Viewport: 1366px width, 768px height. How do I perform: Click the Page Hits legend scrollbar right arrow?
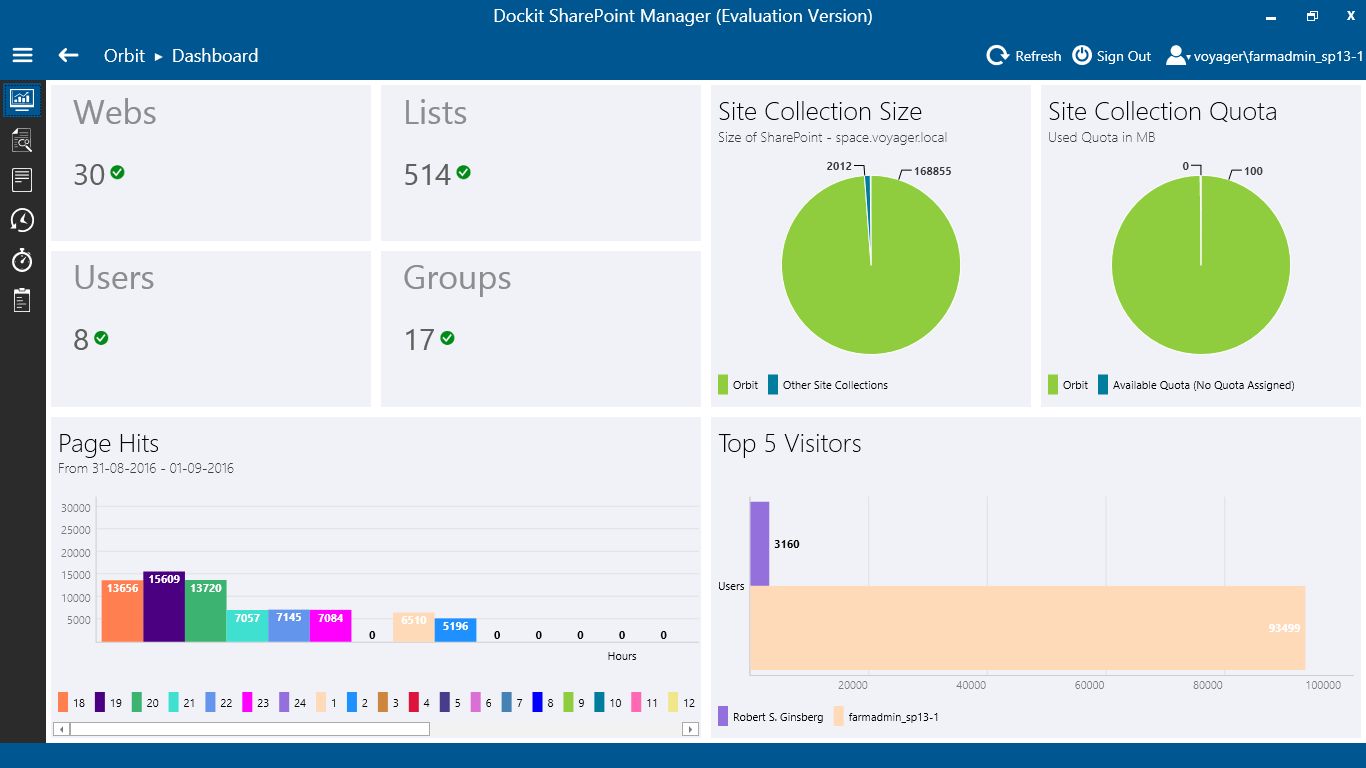pyautogui.click(x=689, y=729)
